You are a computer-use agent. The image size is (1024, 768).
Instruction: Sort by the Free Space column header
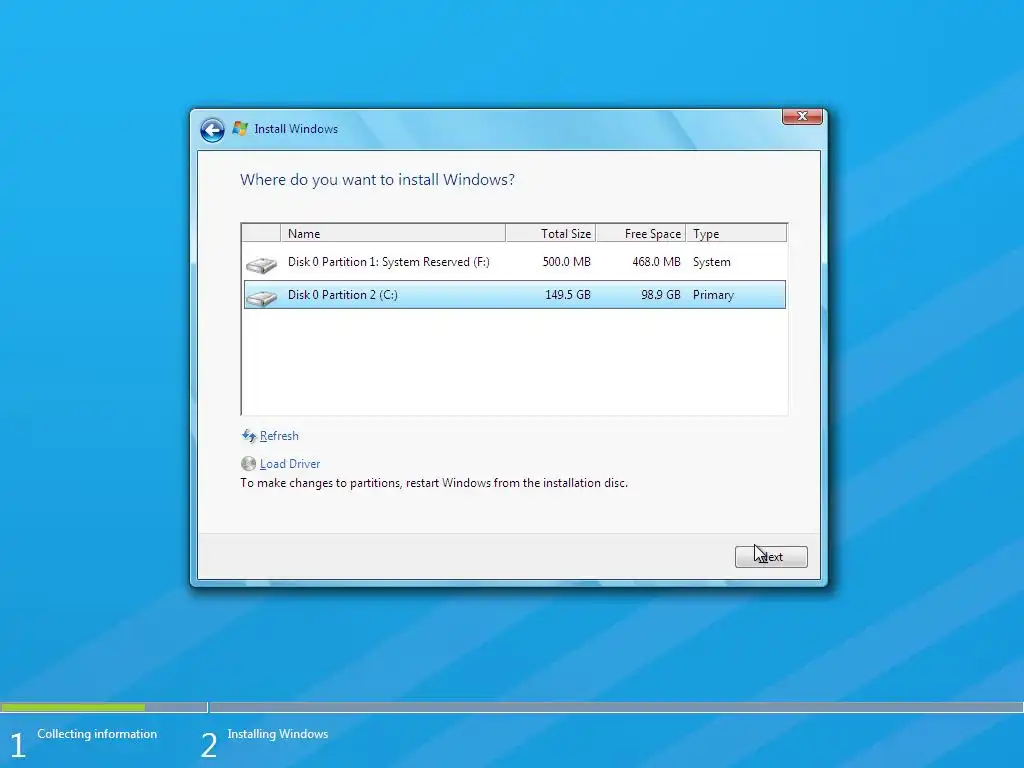[x=641, y=233]
